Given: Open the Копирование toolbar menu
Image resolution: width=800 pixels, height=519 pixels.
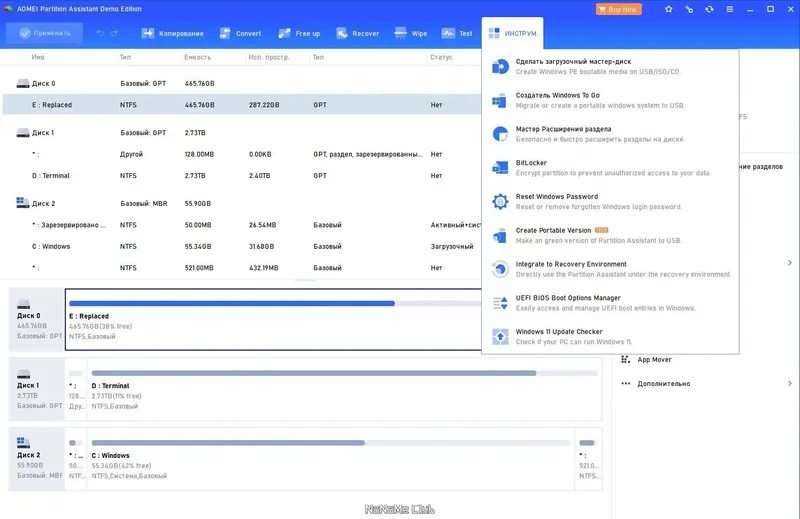Looking at the screenshot, I should 172,33.
